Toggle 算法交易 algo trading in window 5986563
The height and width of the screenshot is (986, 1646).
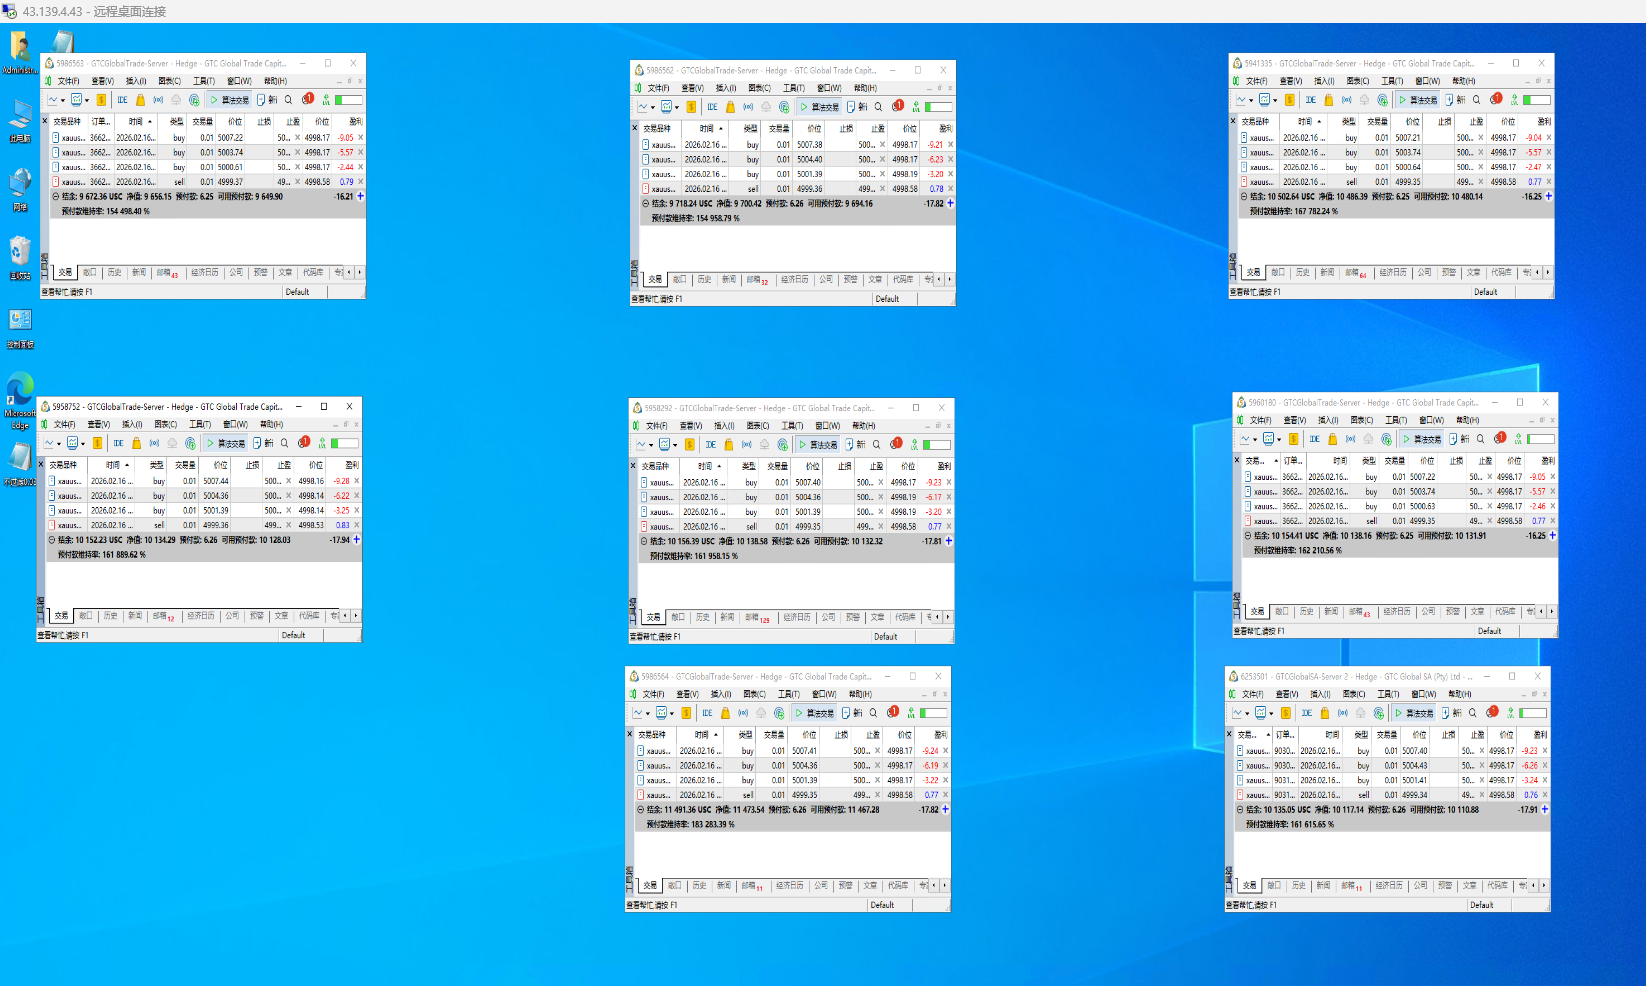click(x=230, y=100)
